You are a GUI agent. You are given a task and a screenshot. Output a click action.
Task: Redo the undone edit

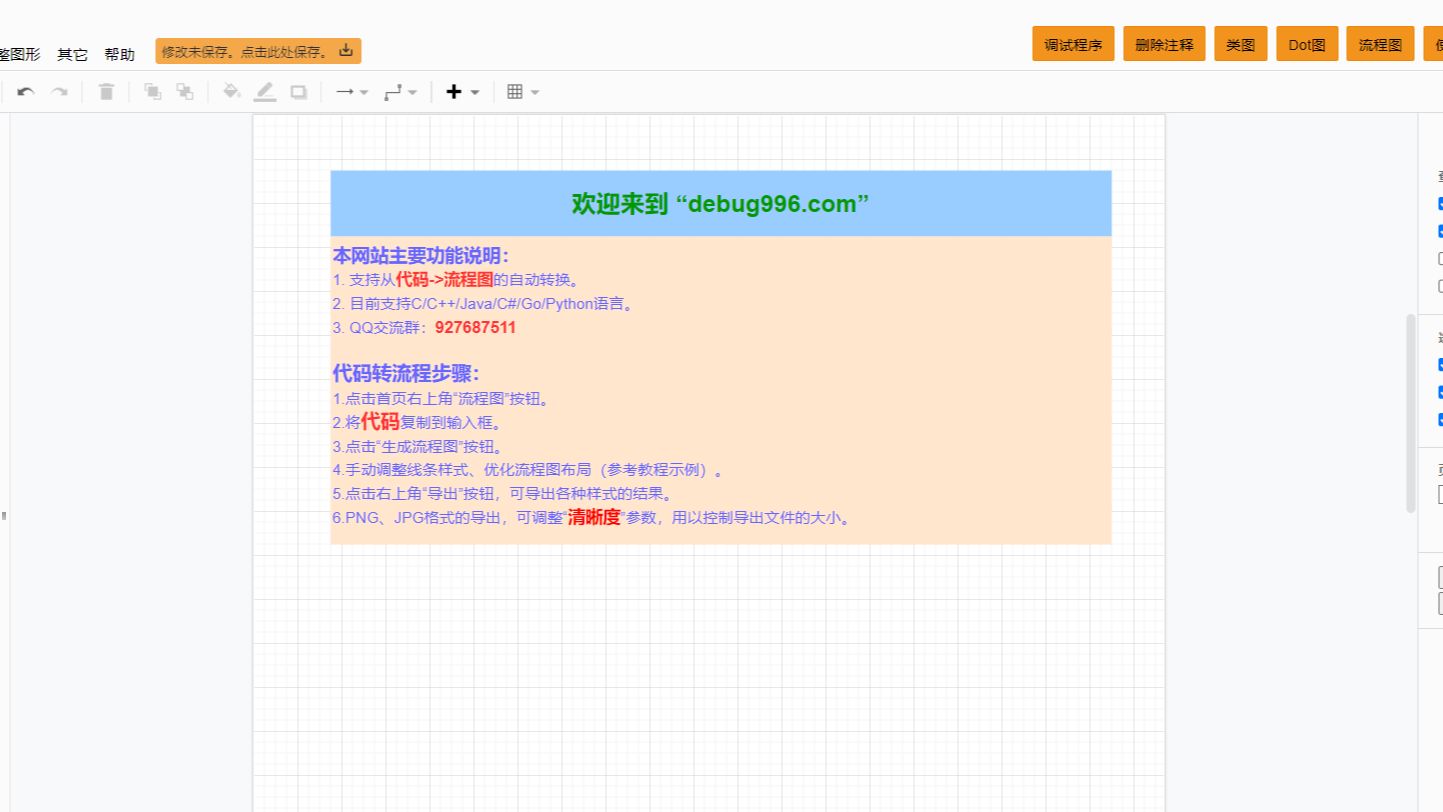[x=59, y=92]
